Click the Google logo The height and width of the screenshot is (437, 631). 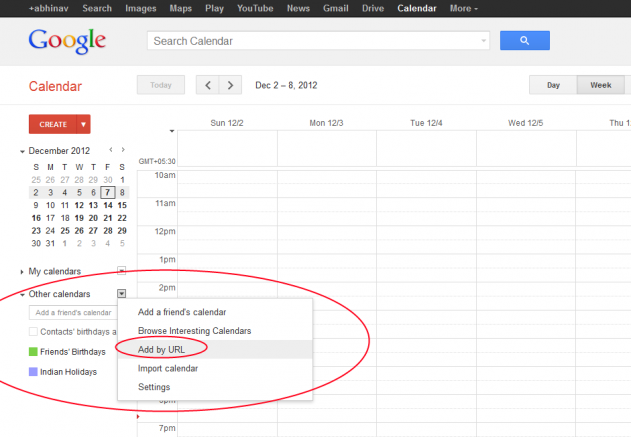point(67,41)
